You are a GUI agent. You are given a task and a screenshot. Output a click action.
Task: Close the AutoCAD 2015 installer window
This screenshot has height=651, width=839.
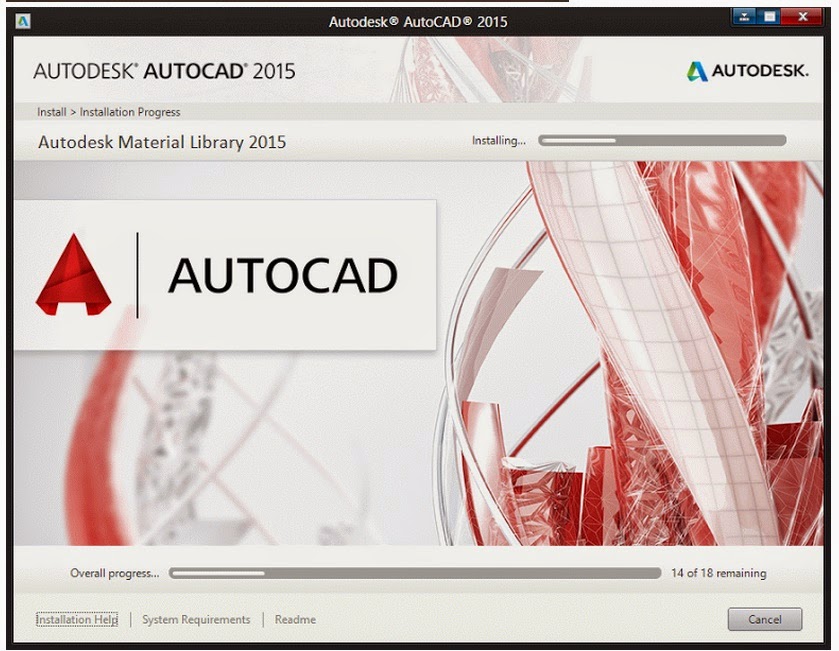[802, 17]
